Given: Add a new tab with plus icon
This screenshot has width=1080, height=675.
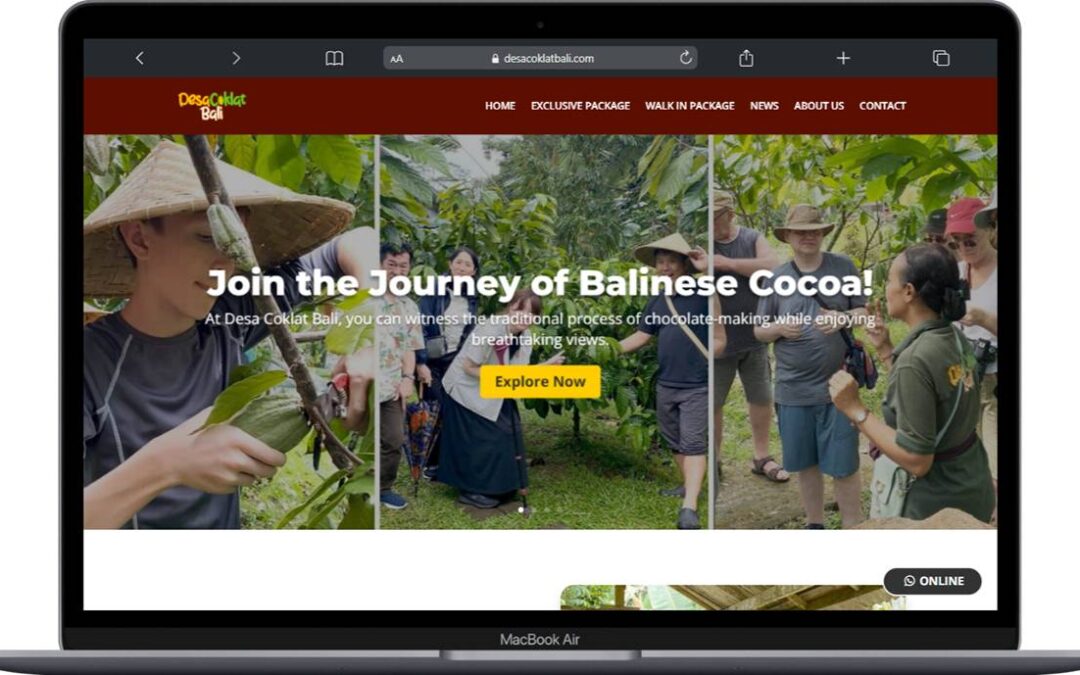Looking at the screenshot, I should 843,58.
